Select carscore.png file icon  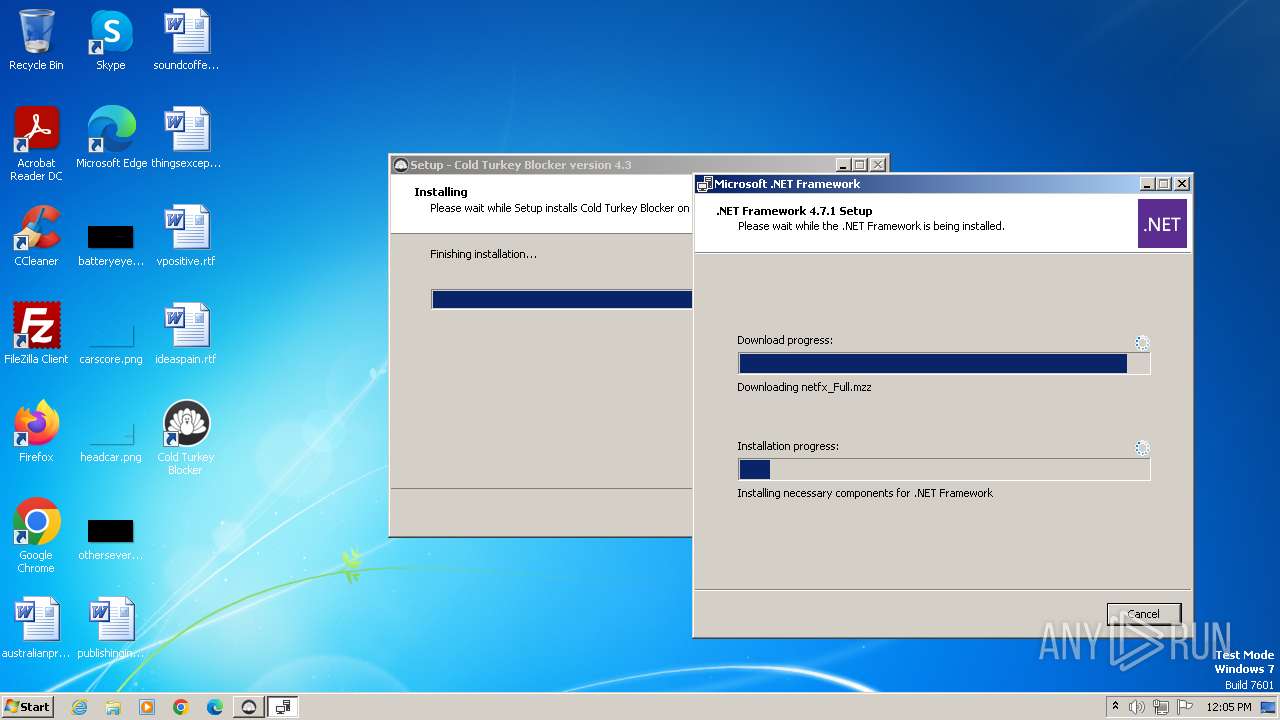point(111,340)
